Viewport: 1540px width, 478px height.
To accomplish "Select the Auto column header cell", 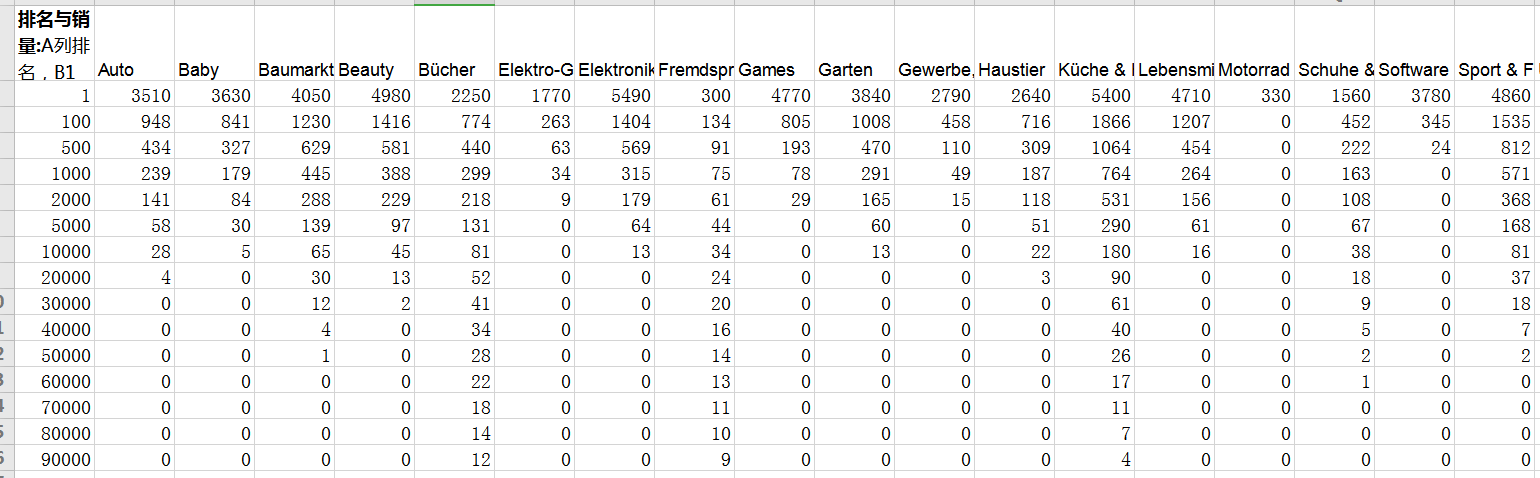I will coord(134,44).
